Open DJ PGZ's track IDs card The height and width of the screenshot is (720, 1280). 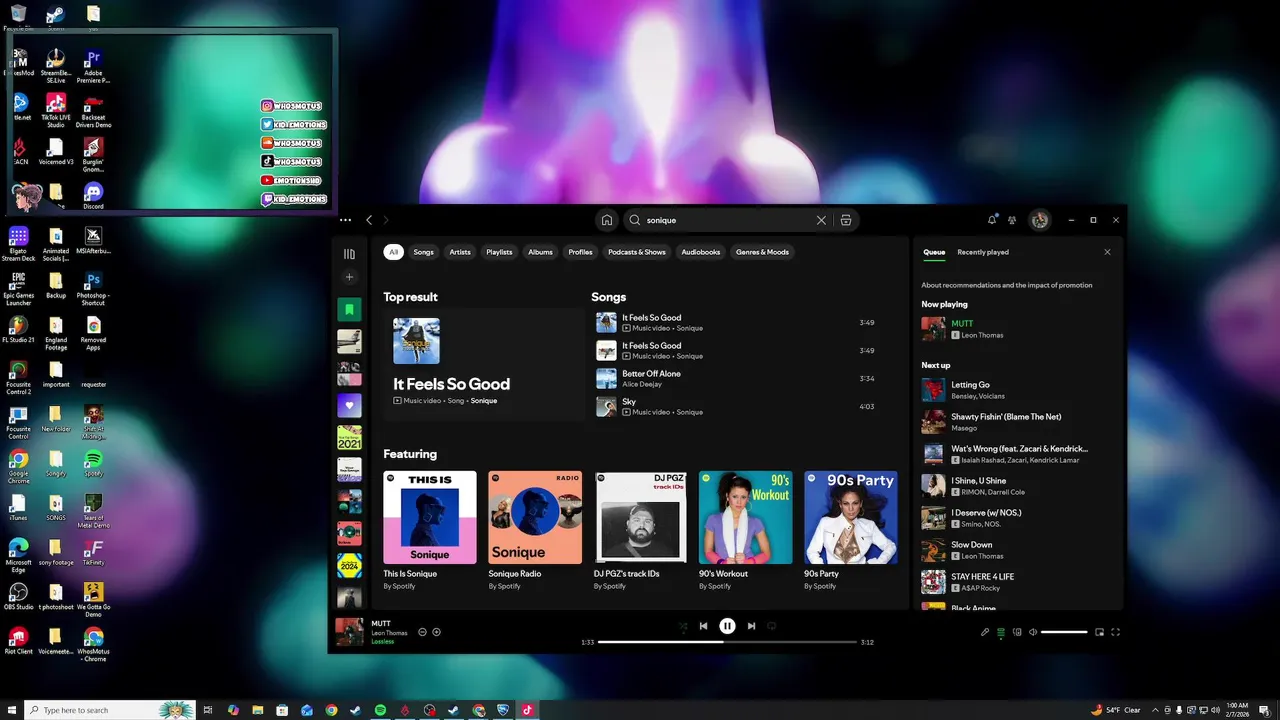[x=640, y=531]
